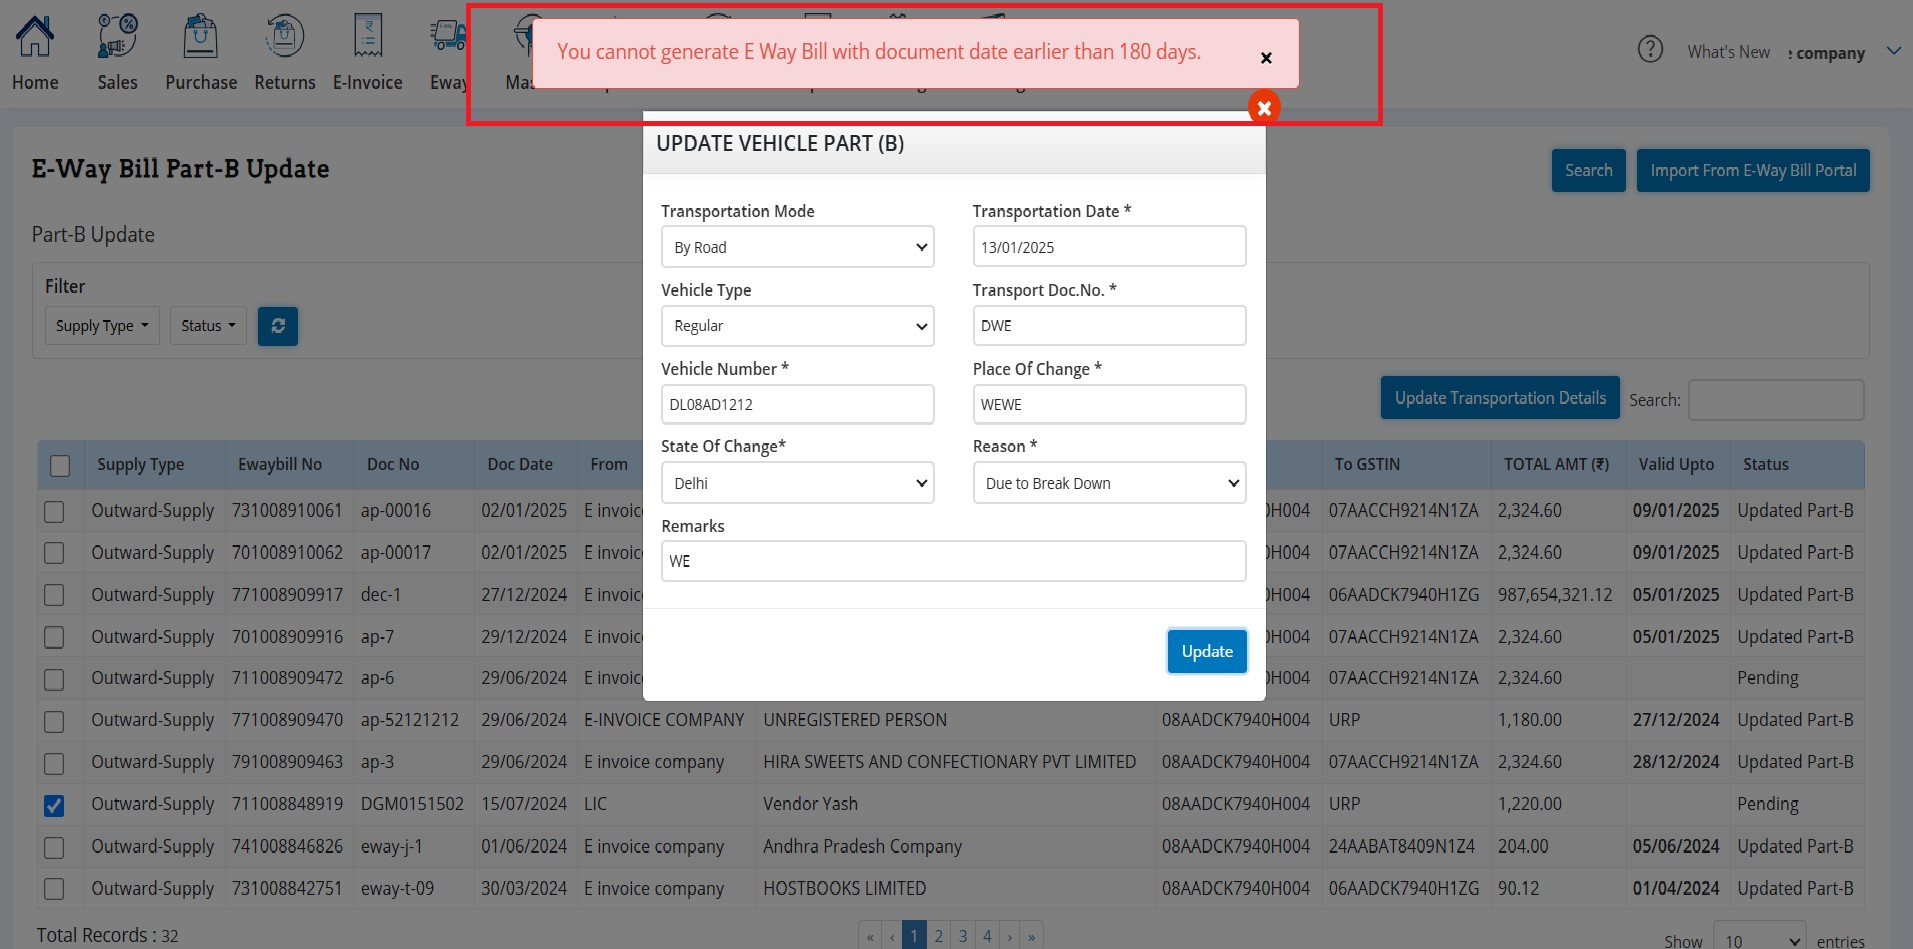Check the row for Ewaybill 771008909917
The height and width of the screenshot is (949, 1913).
pos(54,595)
